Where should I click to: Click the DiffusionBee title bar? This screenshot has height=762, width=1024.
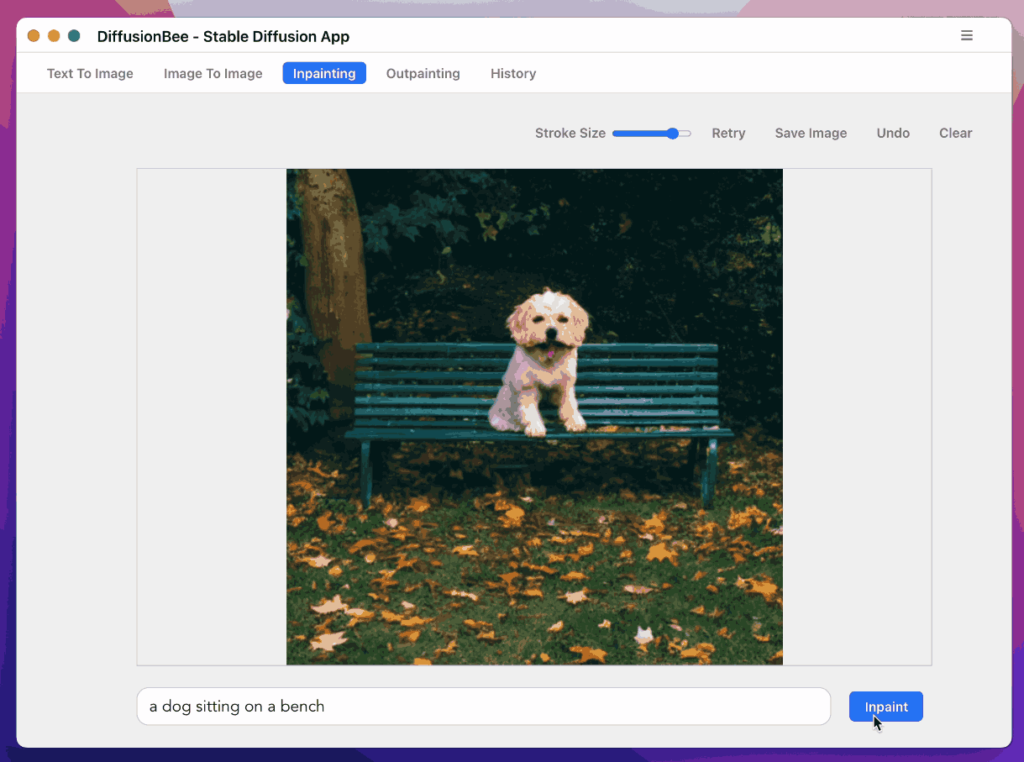(x=223, y=36)
